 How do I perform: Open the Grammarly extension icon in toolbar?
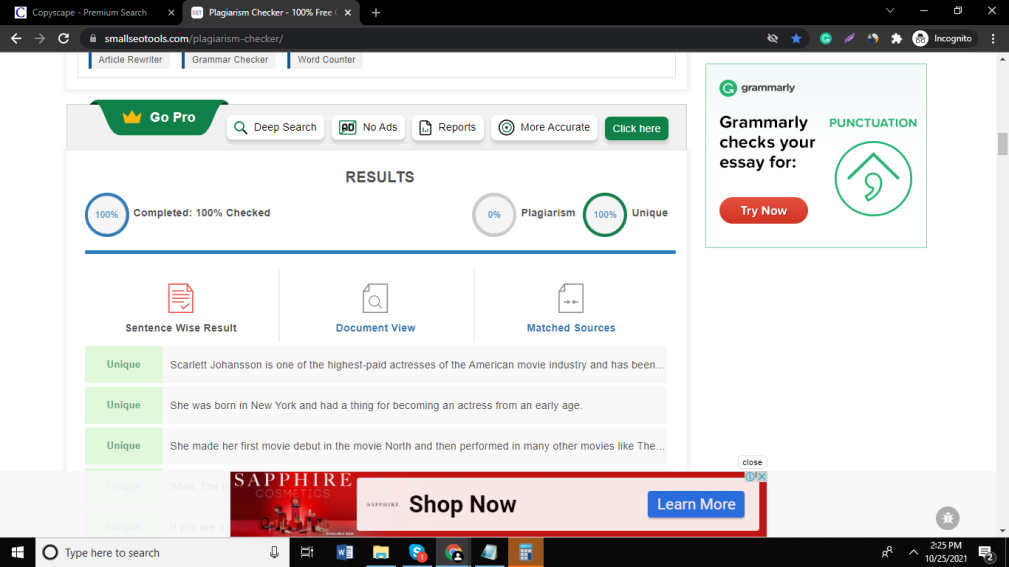[x=826, y=39]
